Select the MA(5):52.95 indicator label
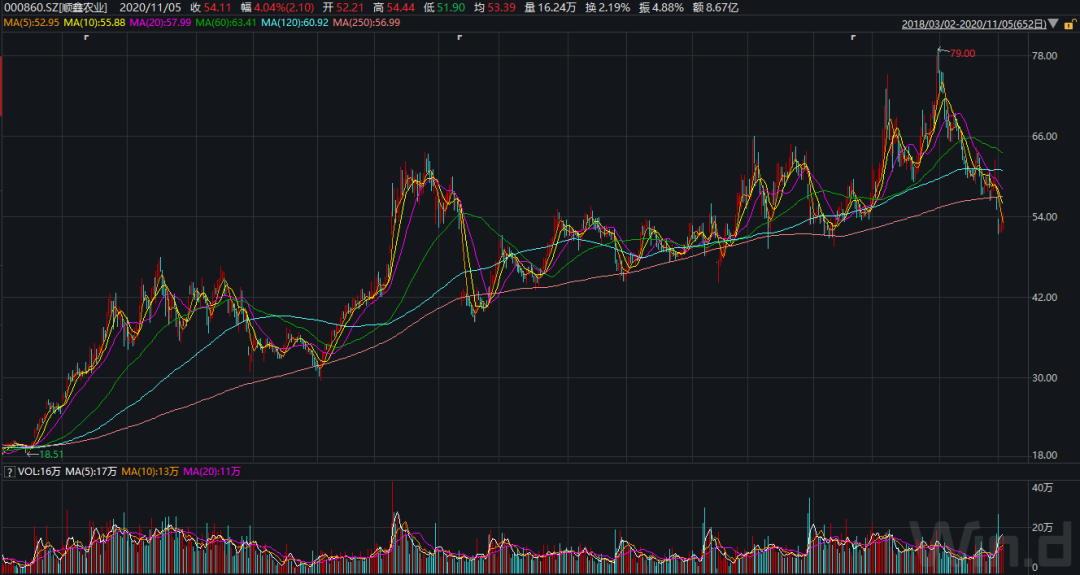This screenshot has width=1080, height=575. (31, 22)
